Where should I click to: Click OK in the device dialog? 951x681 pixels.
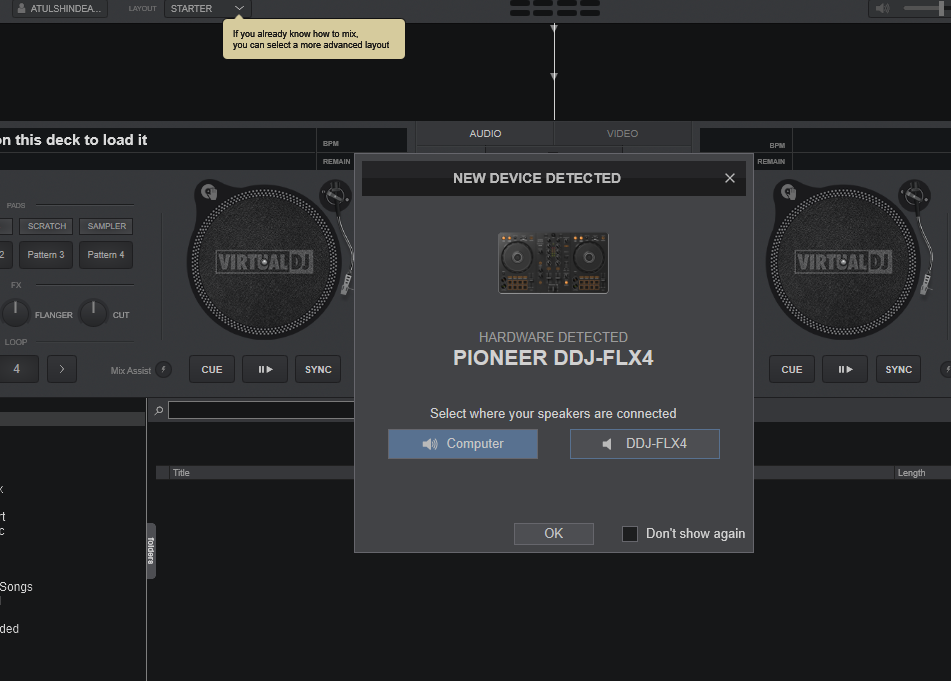click(553, 534)
